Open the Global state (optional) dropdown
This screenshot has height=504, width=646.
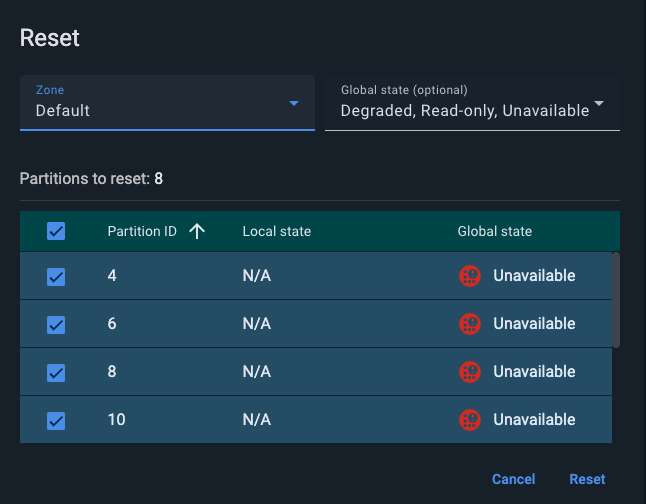tap(472, 103)
